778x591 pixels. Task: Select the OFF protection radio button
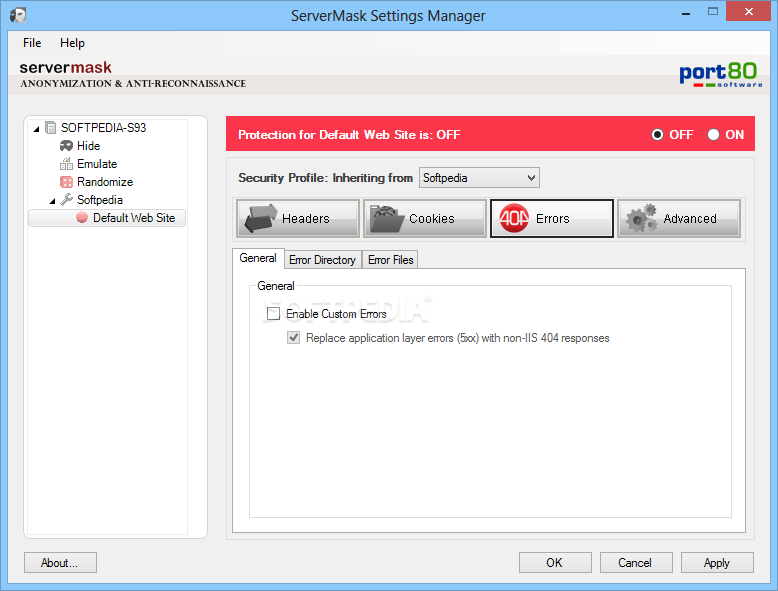[657, 134]
